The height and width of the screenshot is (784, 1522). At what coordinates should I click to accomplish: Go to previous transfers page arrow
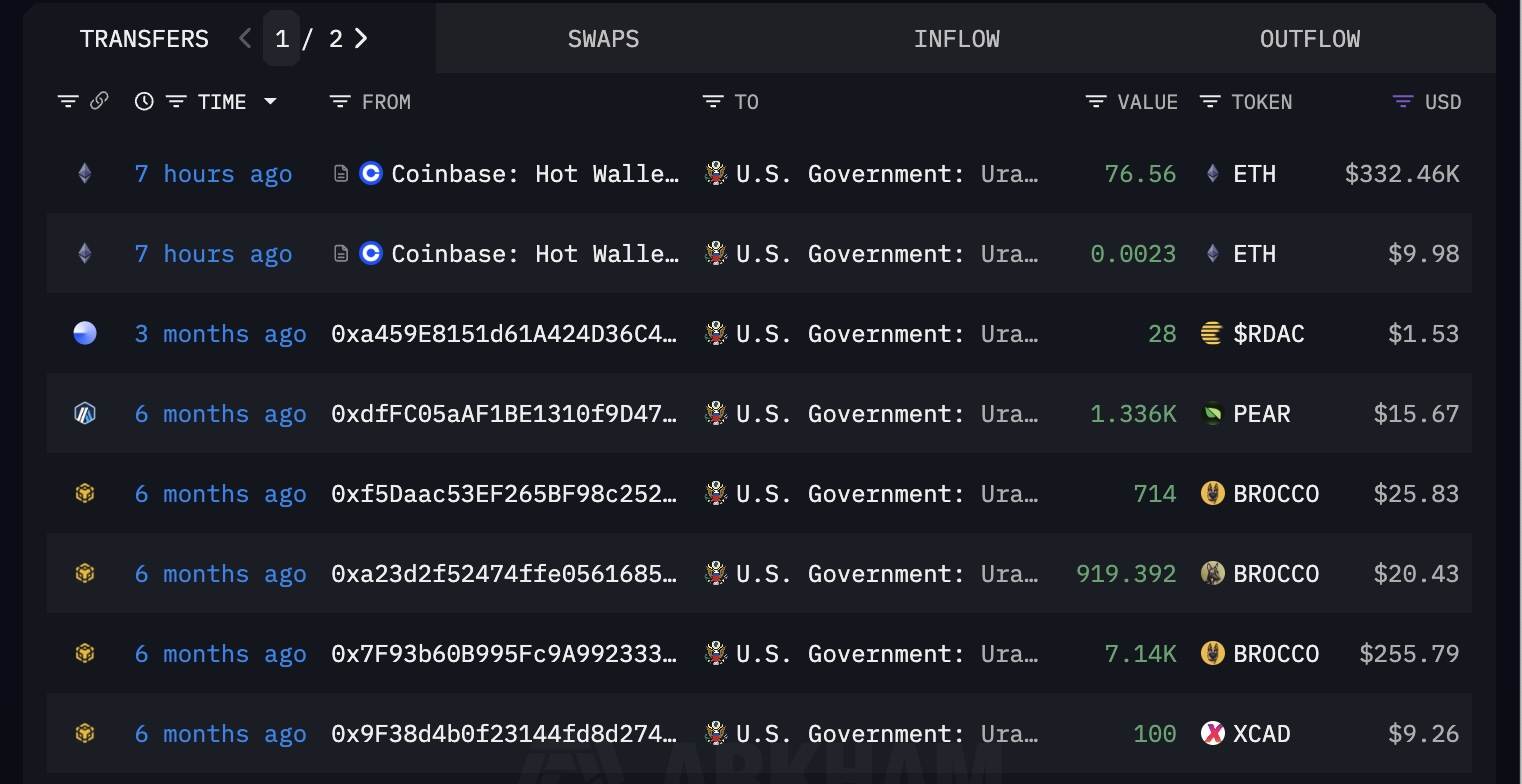245,39
